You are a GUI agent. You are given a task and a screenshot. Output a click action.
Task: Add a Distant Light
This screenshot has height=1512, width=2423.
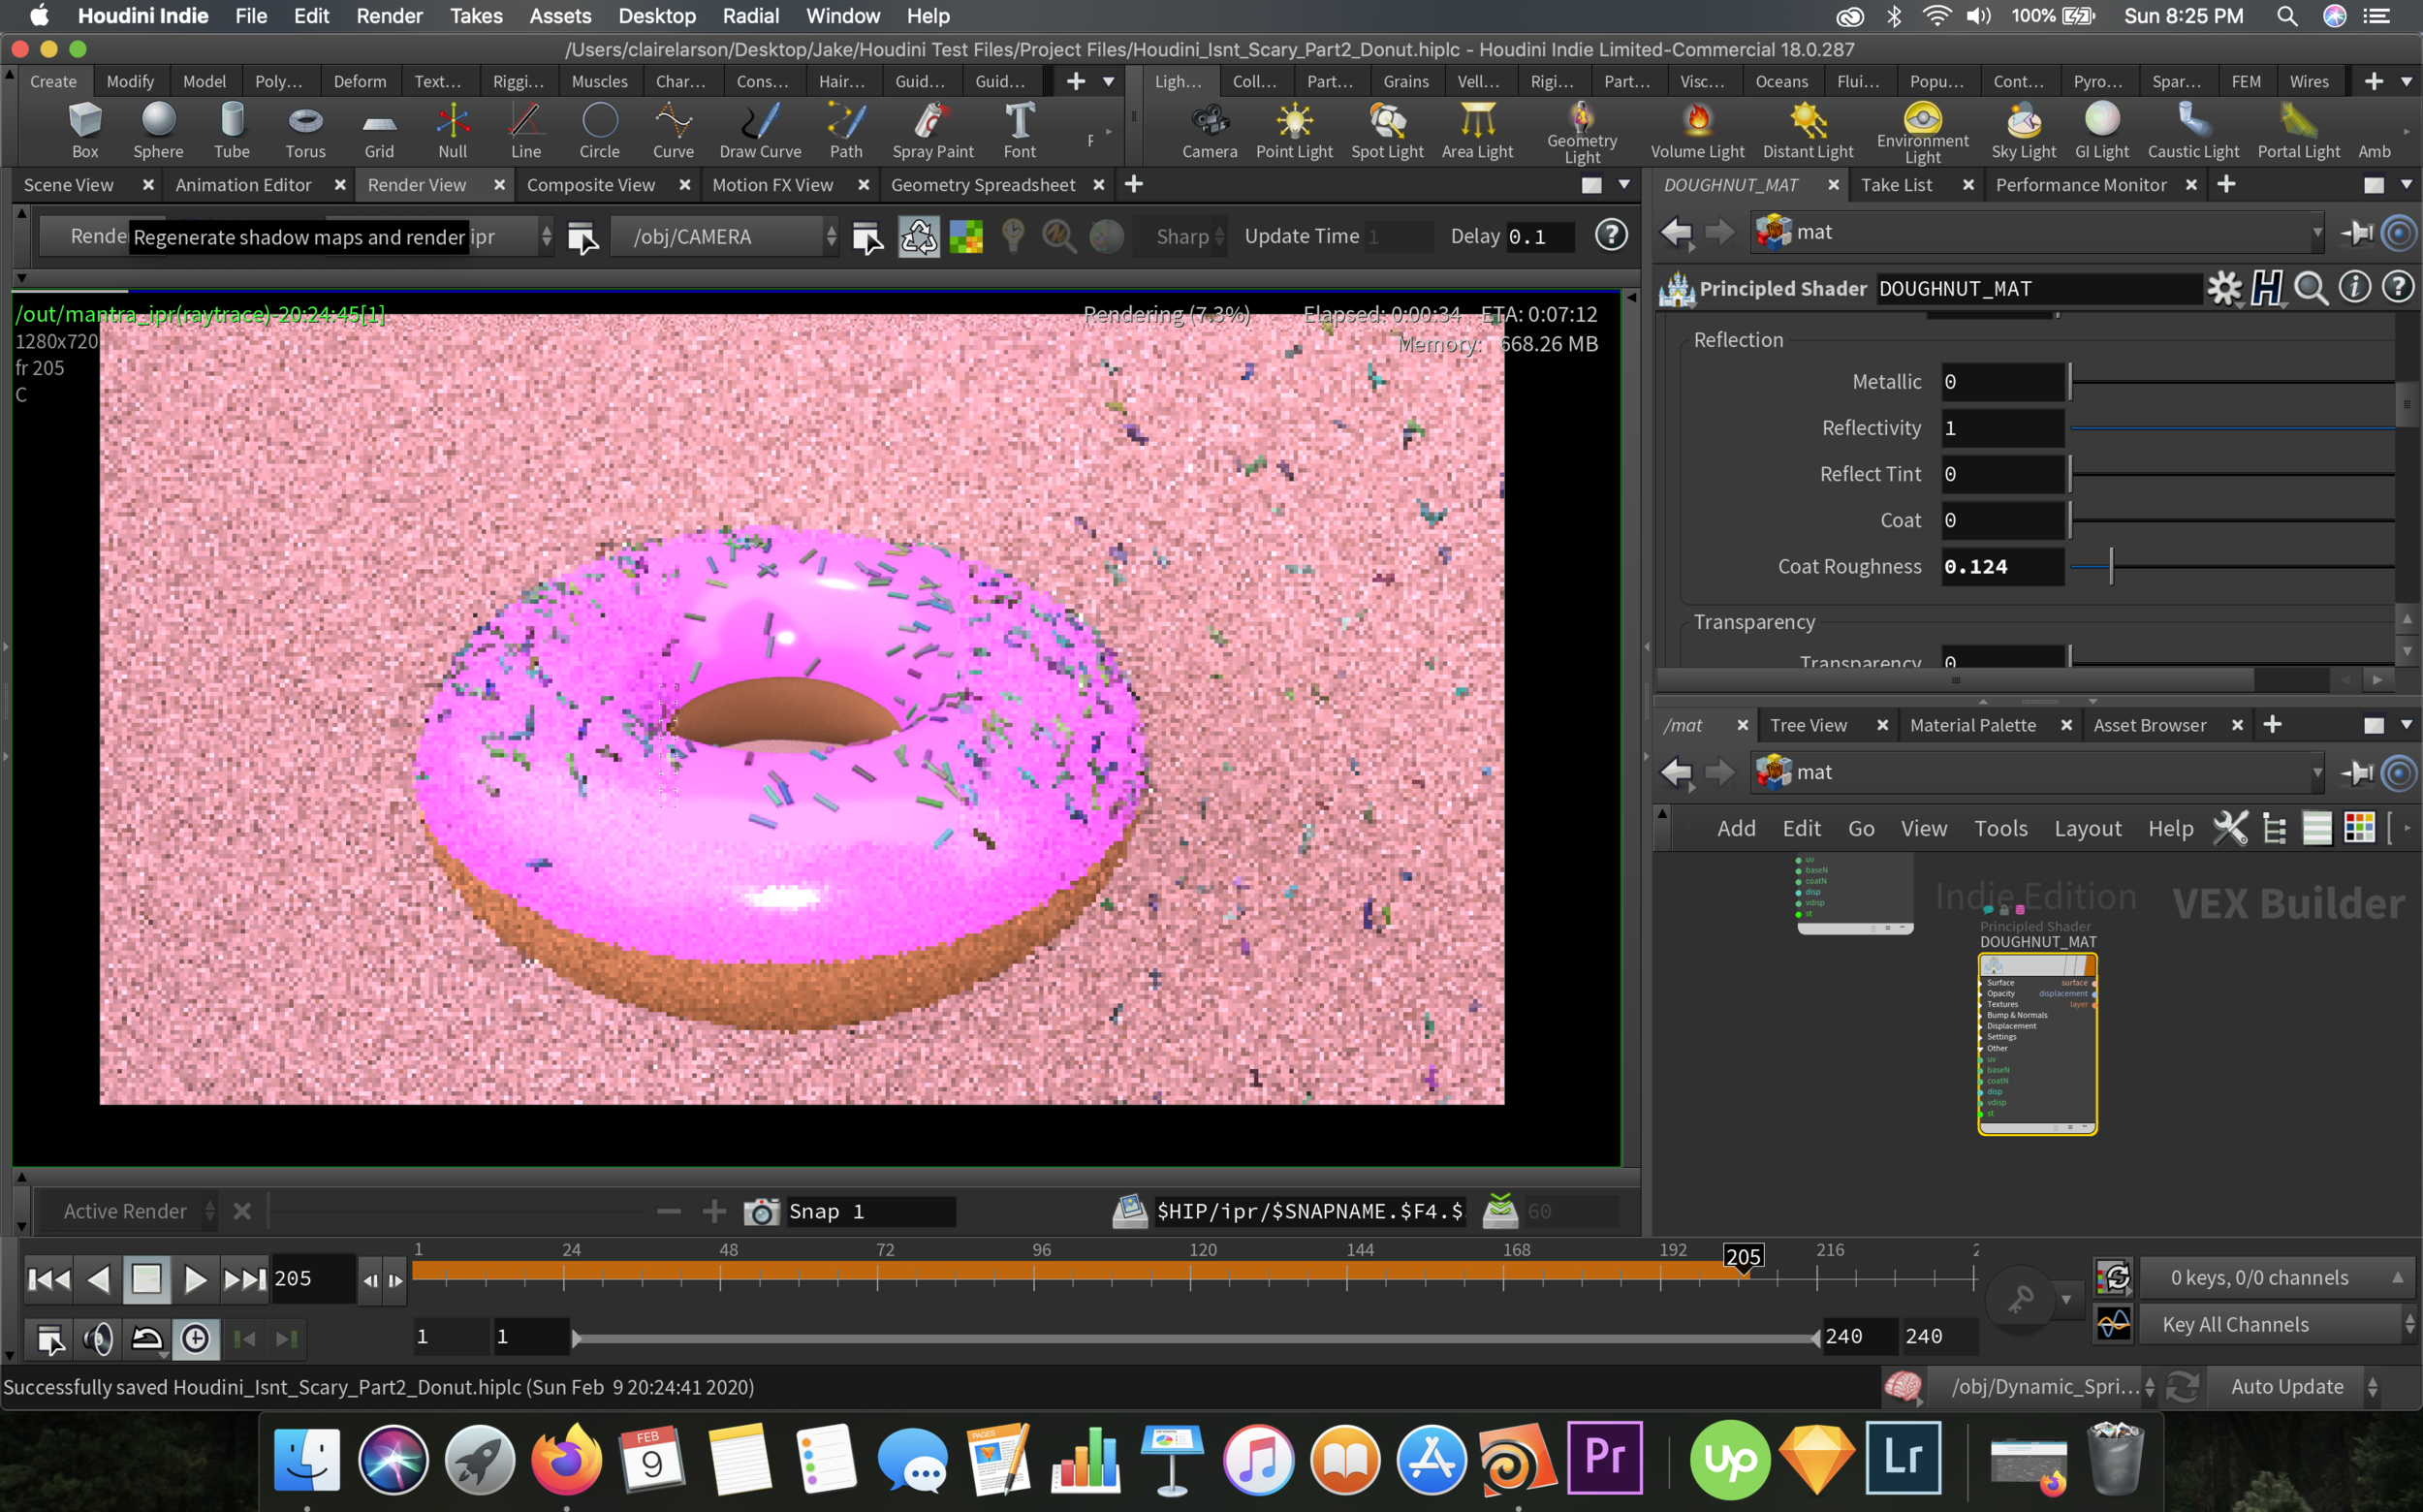tap(1807, 131)
